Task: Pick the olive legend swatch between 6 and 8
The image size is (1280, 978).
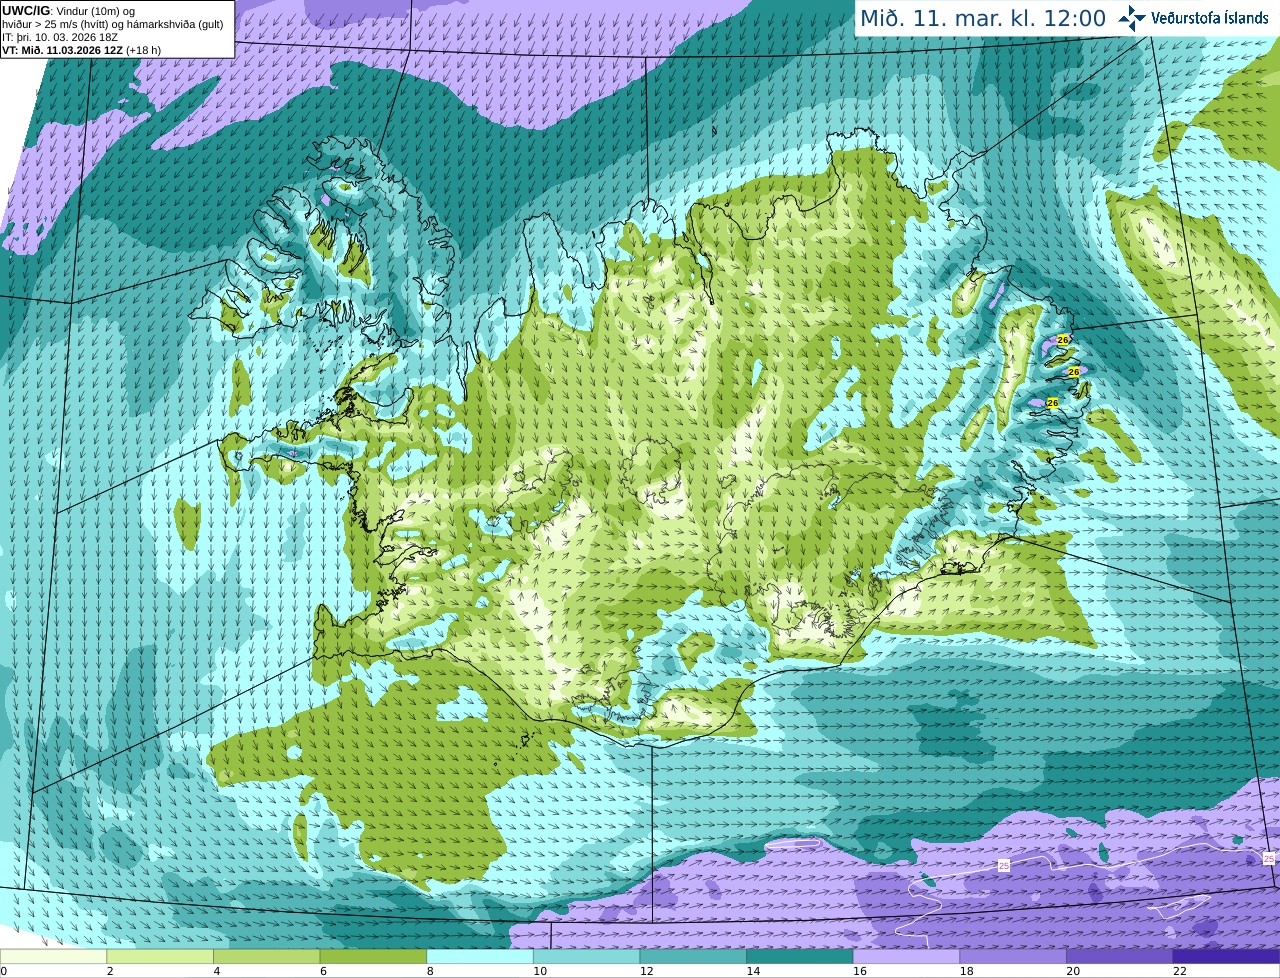Action: [373, 957]
